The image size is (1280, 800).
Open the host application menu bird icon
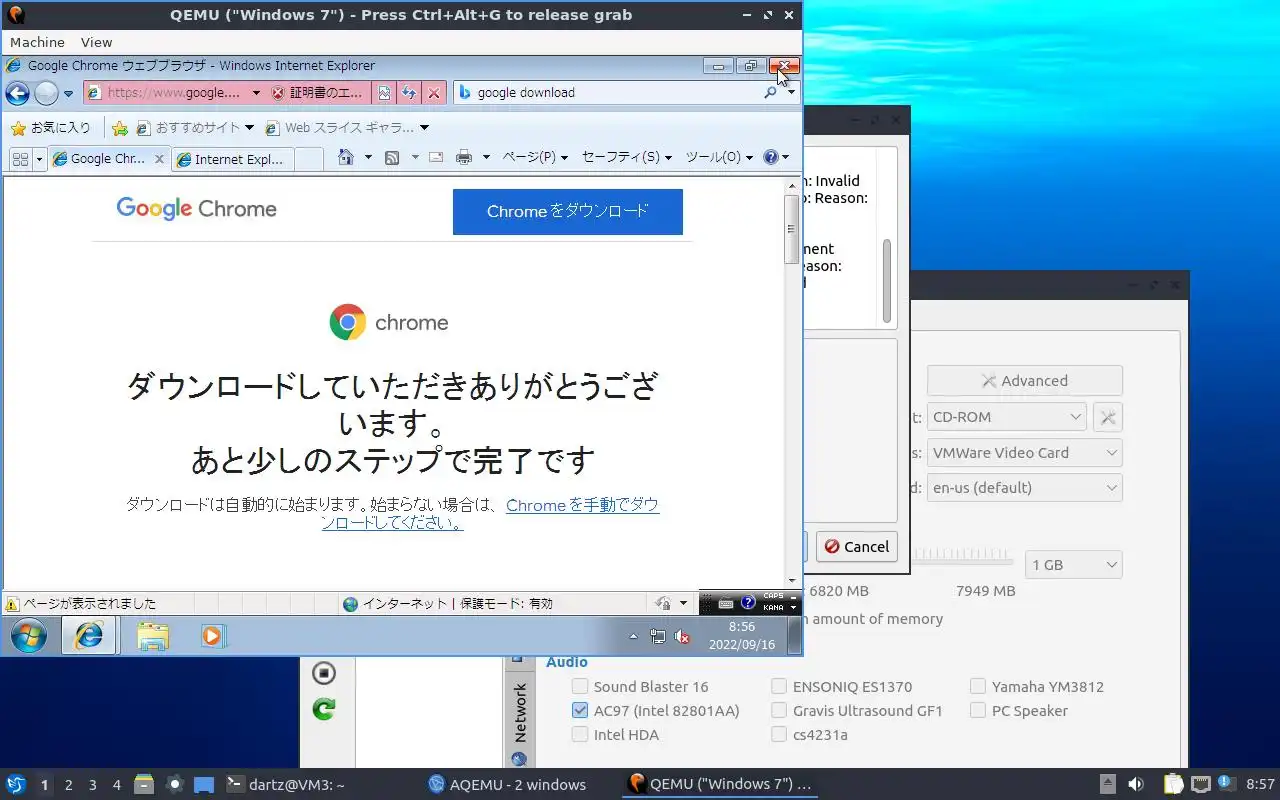pos(16,784)
